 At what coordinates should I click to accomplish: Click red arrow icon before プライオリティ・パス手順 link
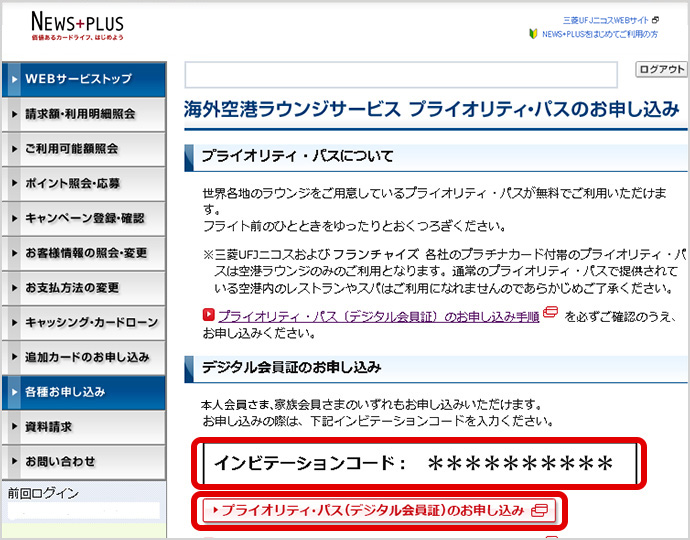tap(208, 316)
